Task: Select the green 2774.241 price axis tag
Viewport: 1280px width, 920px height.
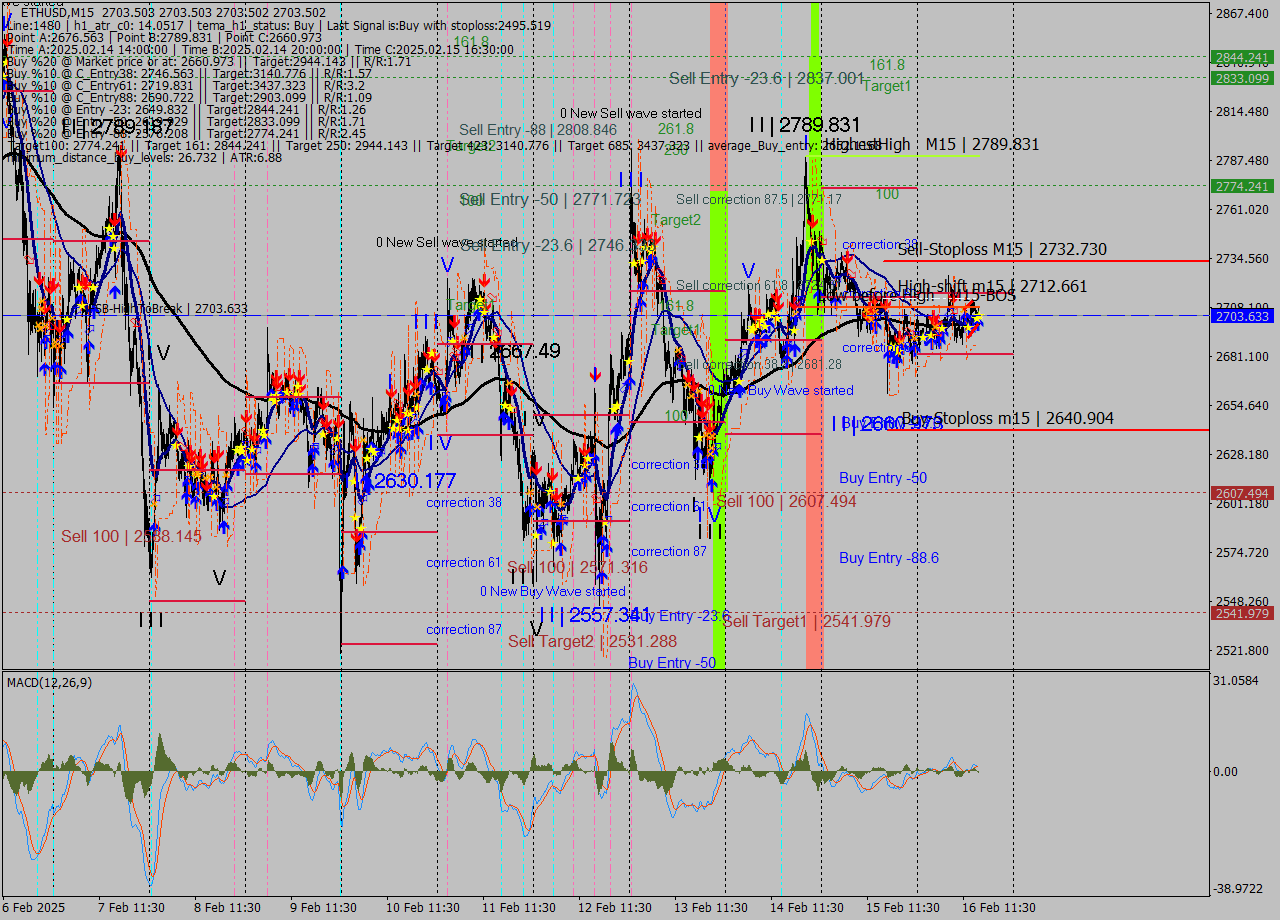Action: (1241, 186)
